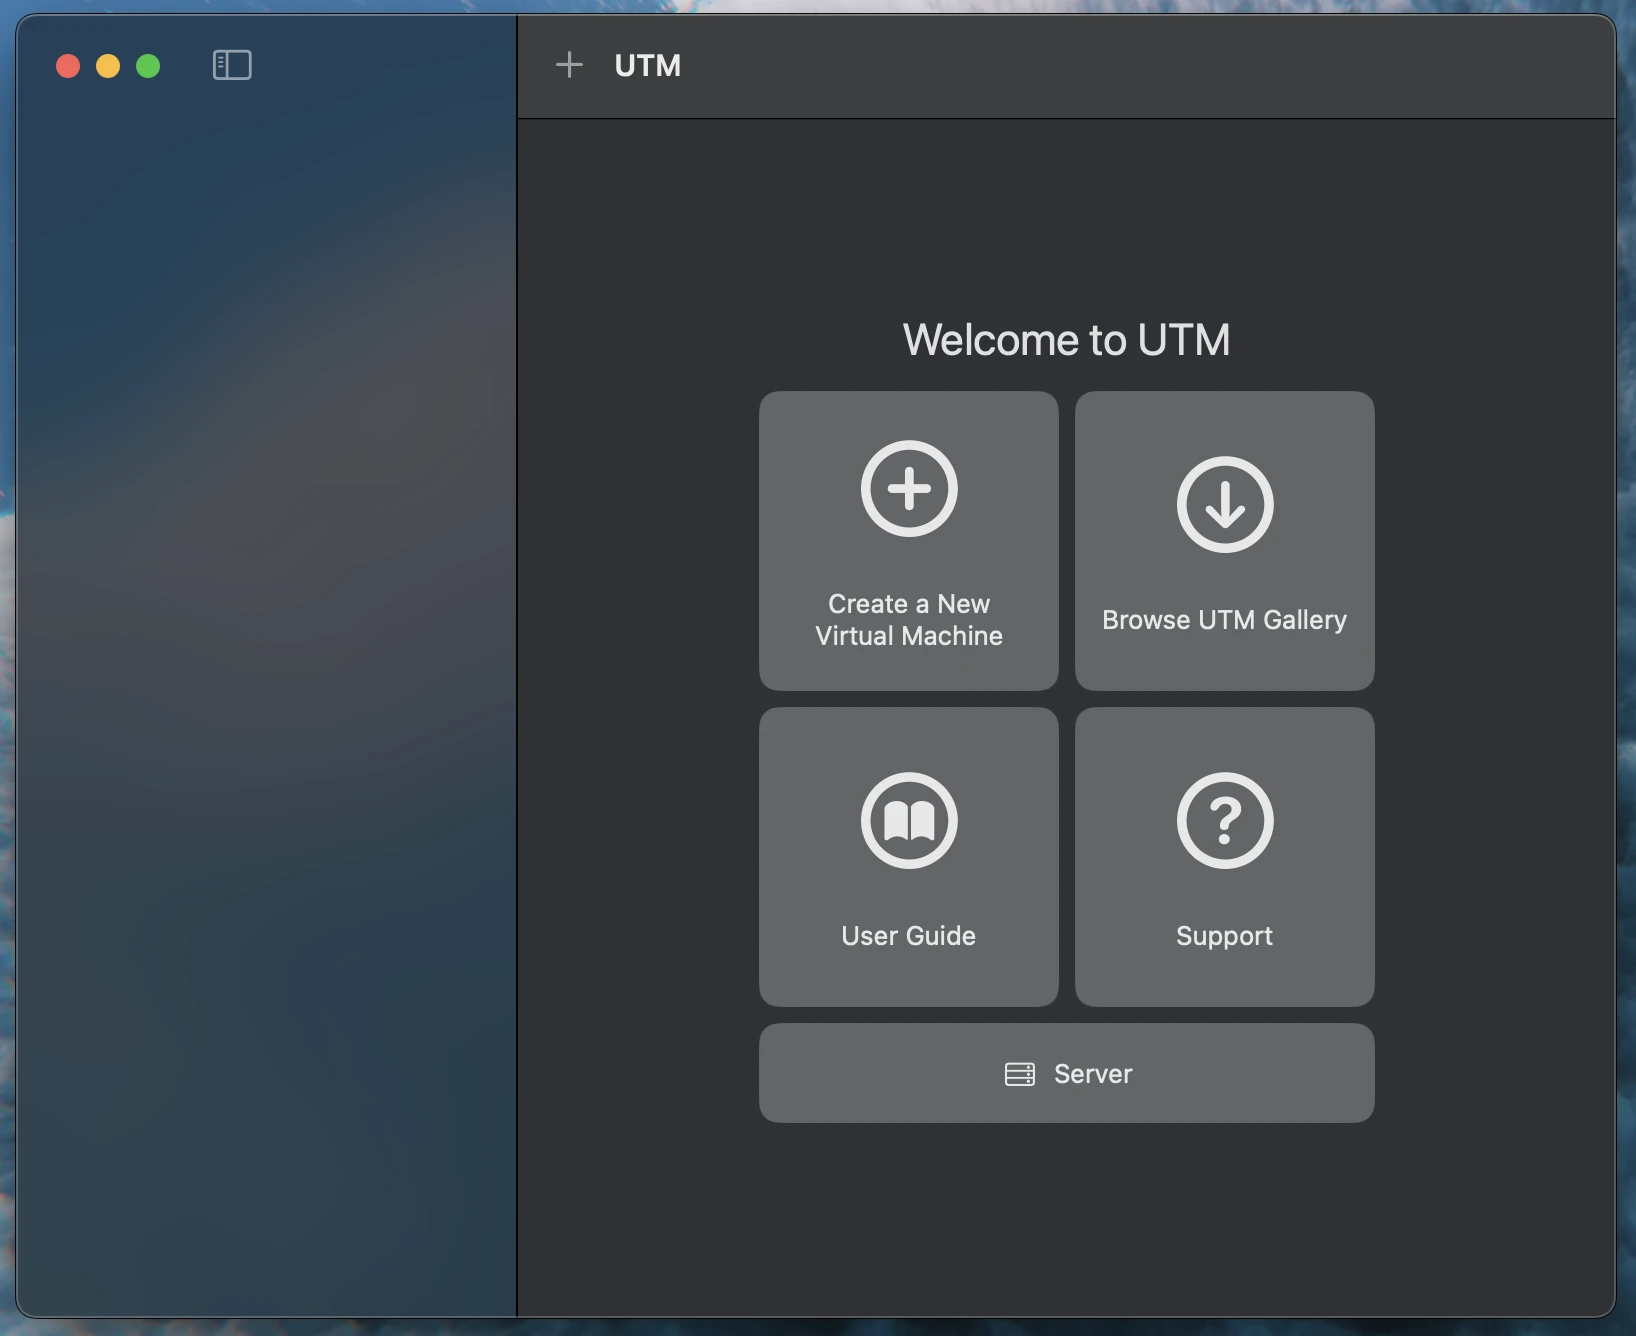The width and height of the screenshot is (1636, 1336).
Task: Open the User Guide card
Action: tap(908, 856)
